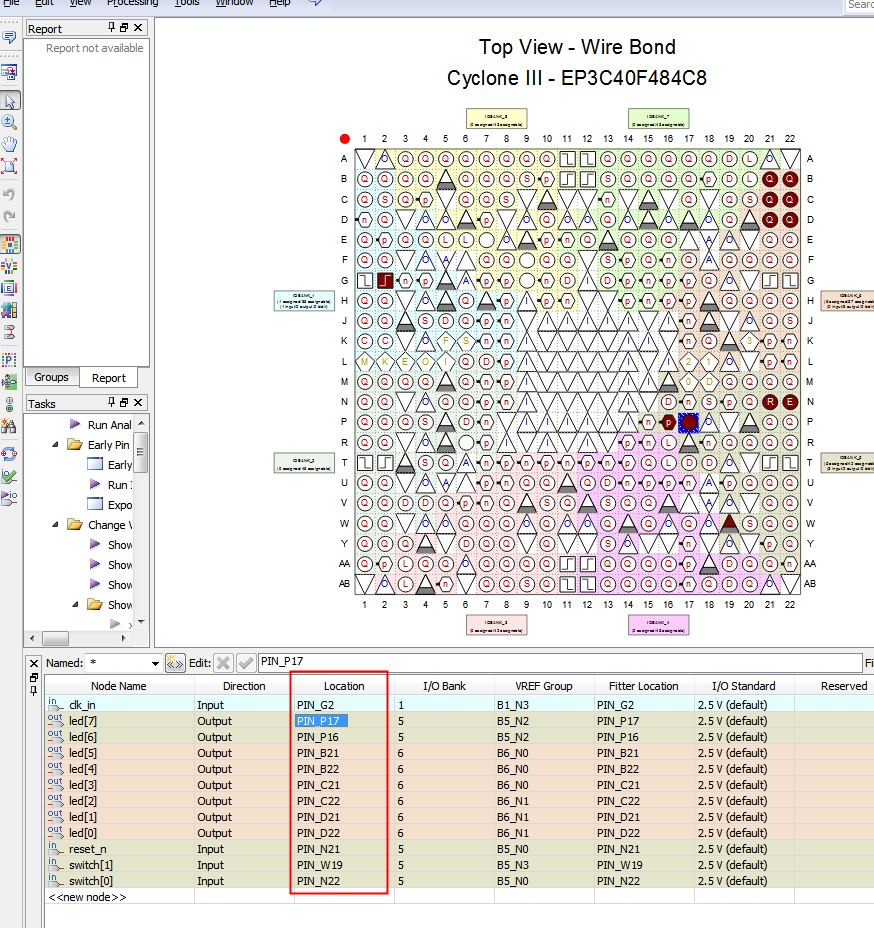Toggle the Show VREF Groups view button
Viewport: 874px width, 928px height.
point(10,266)
